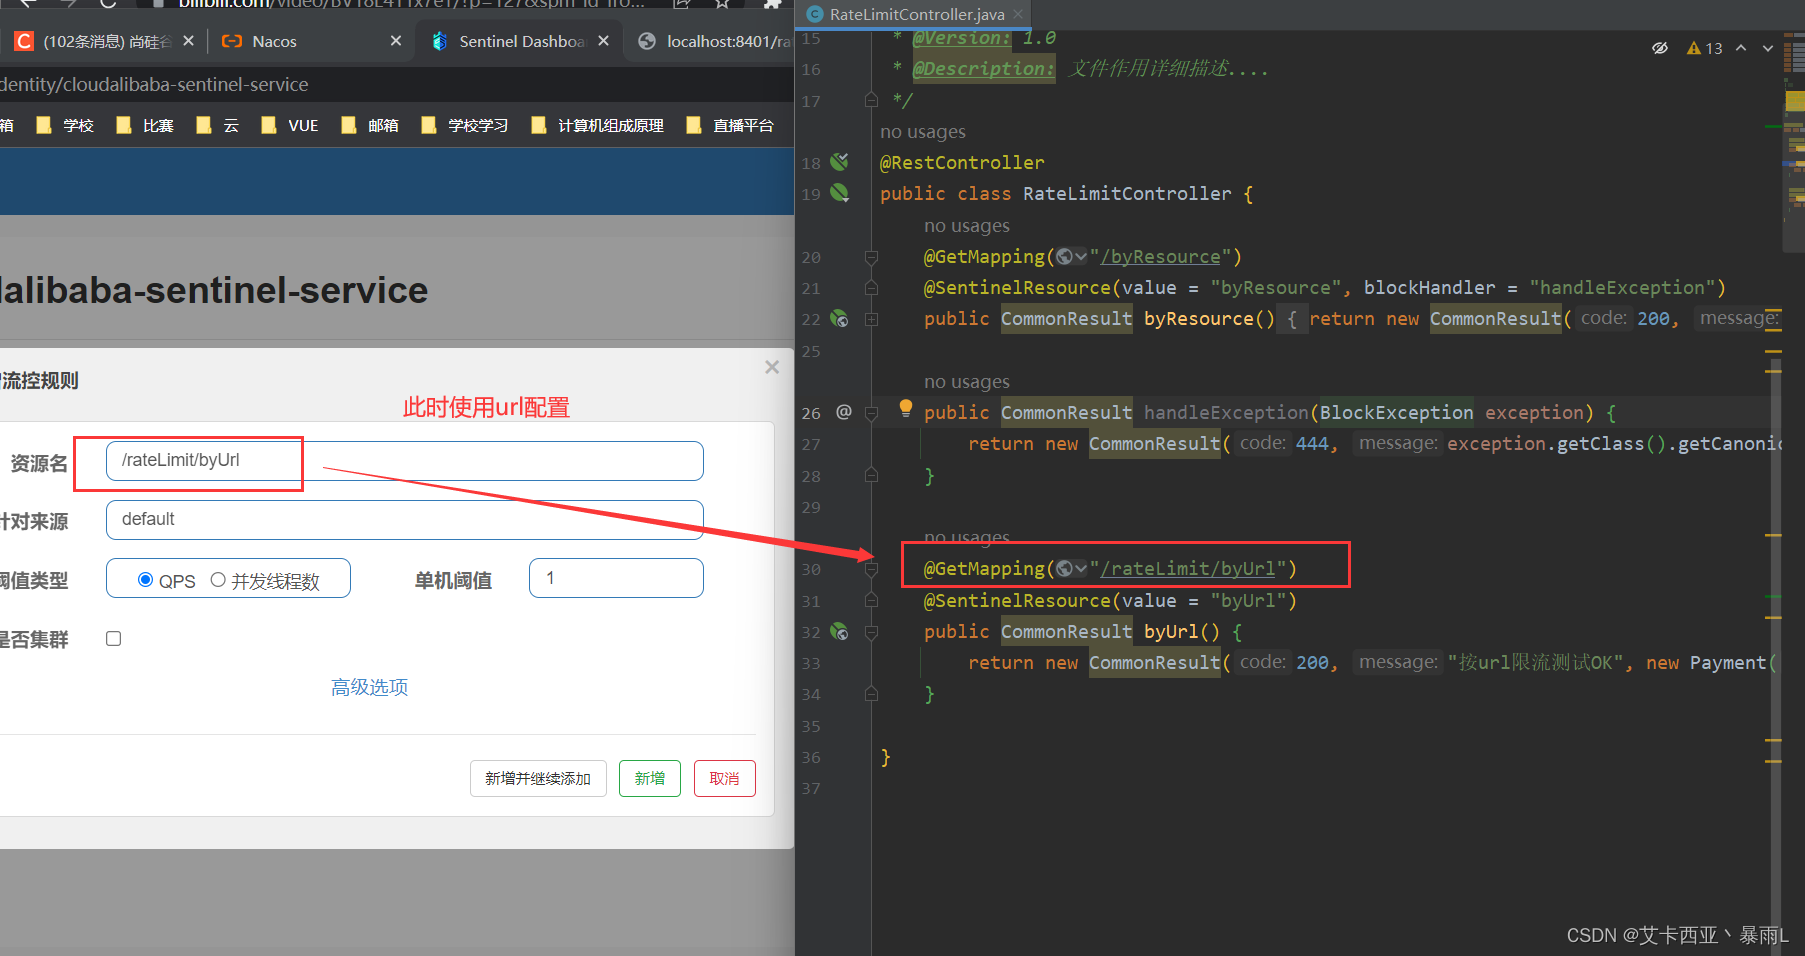Screen dimensions: 1805x956
Task: Click the folded { return new } block on line 22
Action: 1292,319
